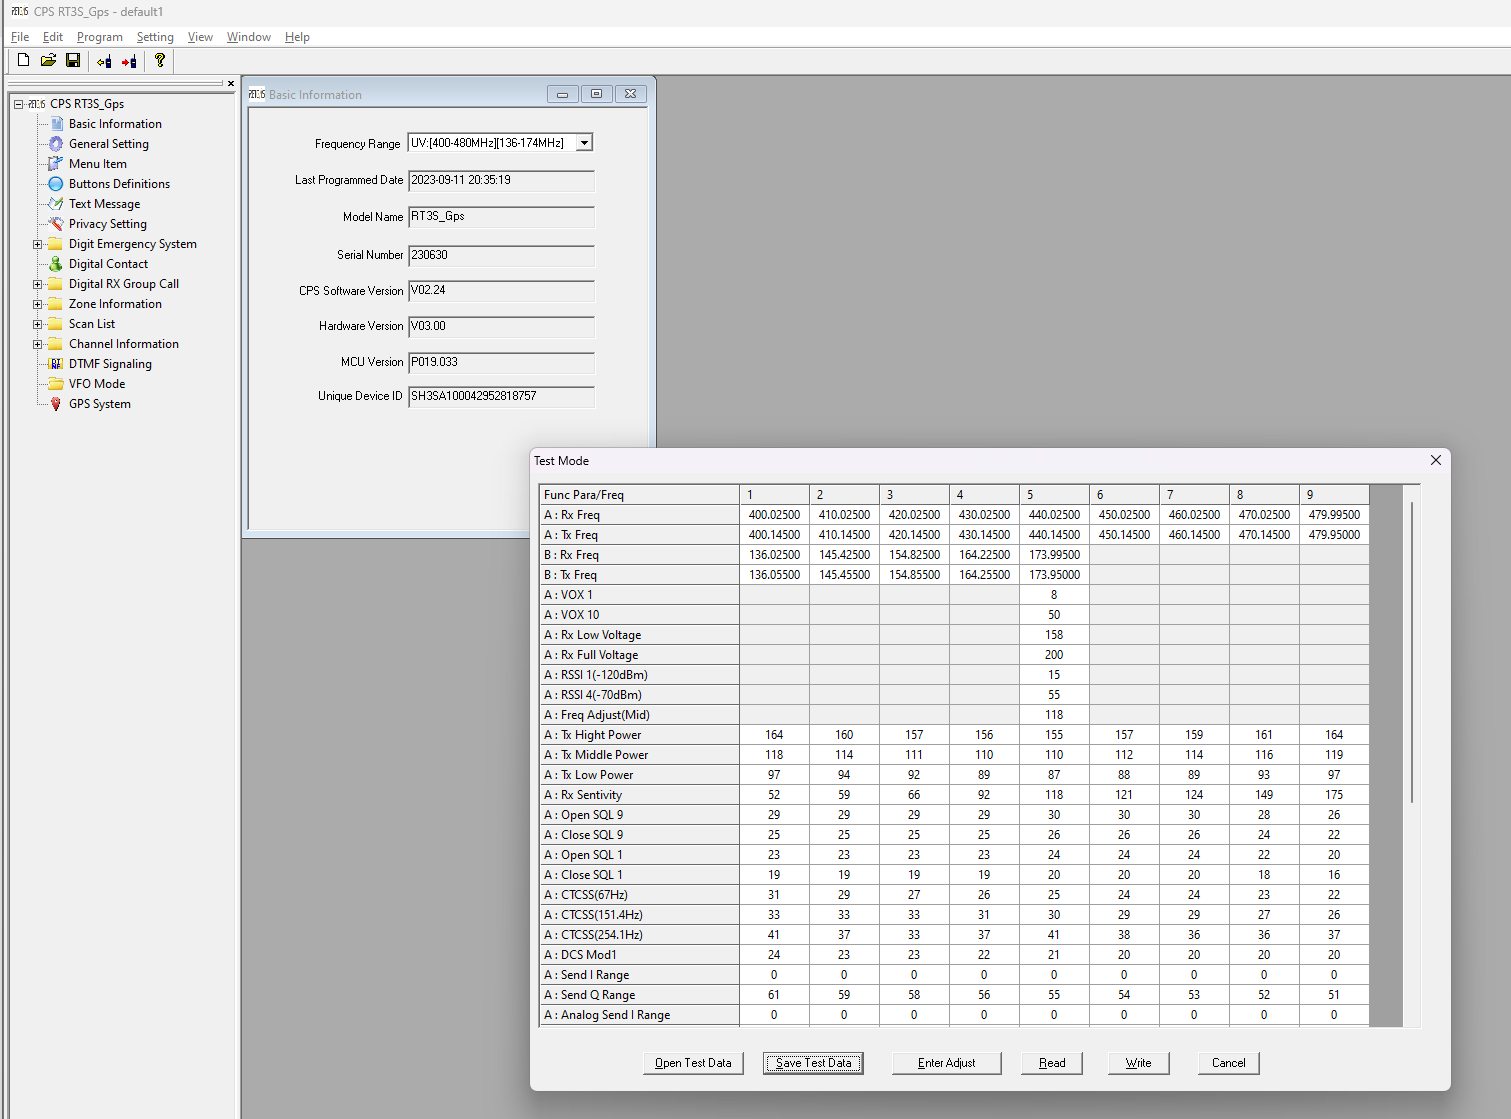Click the Save Test Data button

tap(813, 1063)
